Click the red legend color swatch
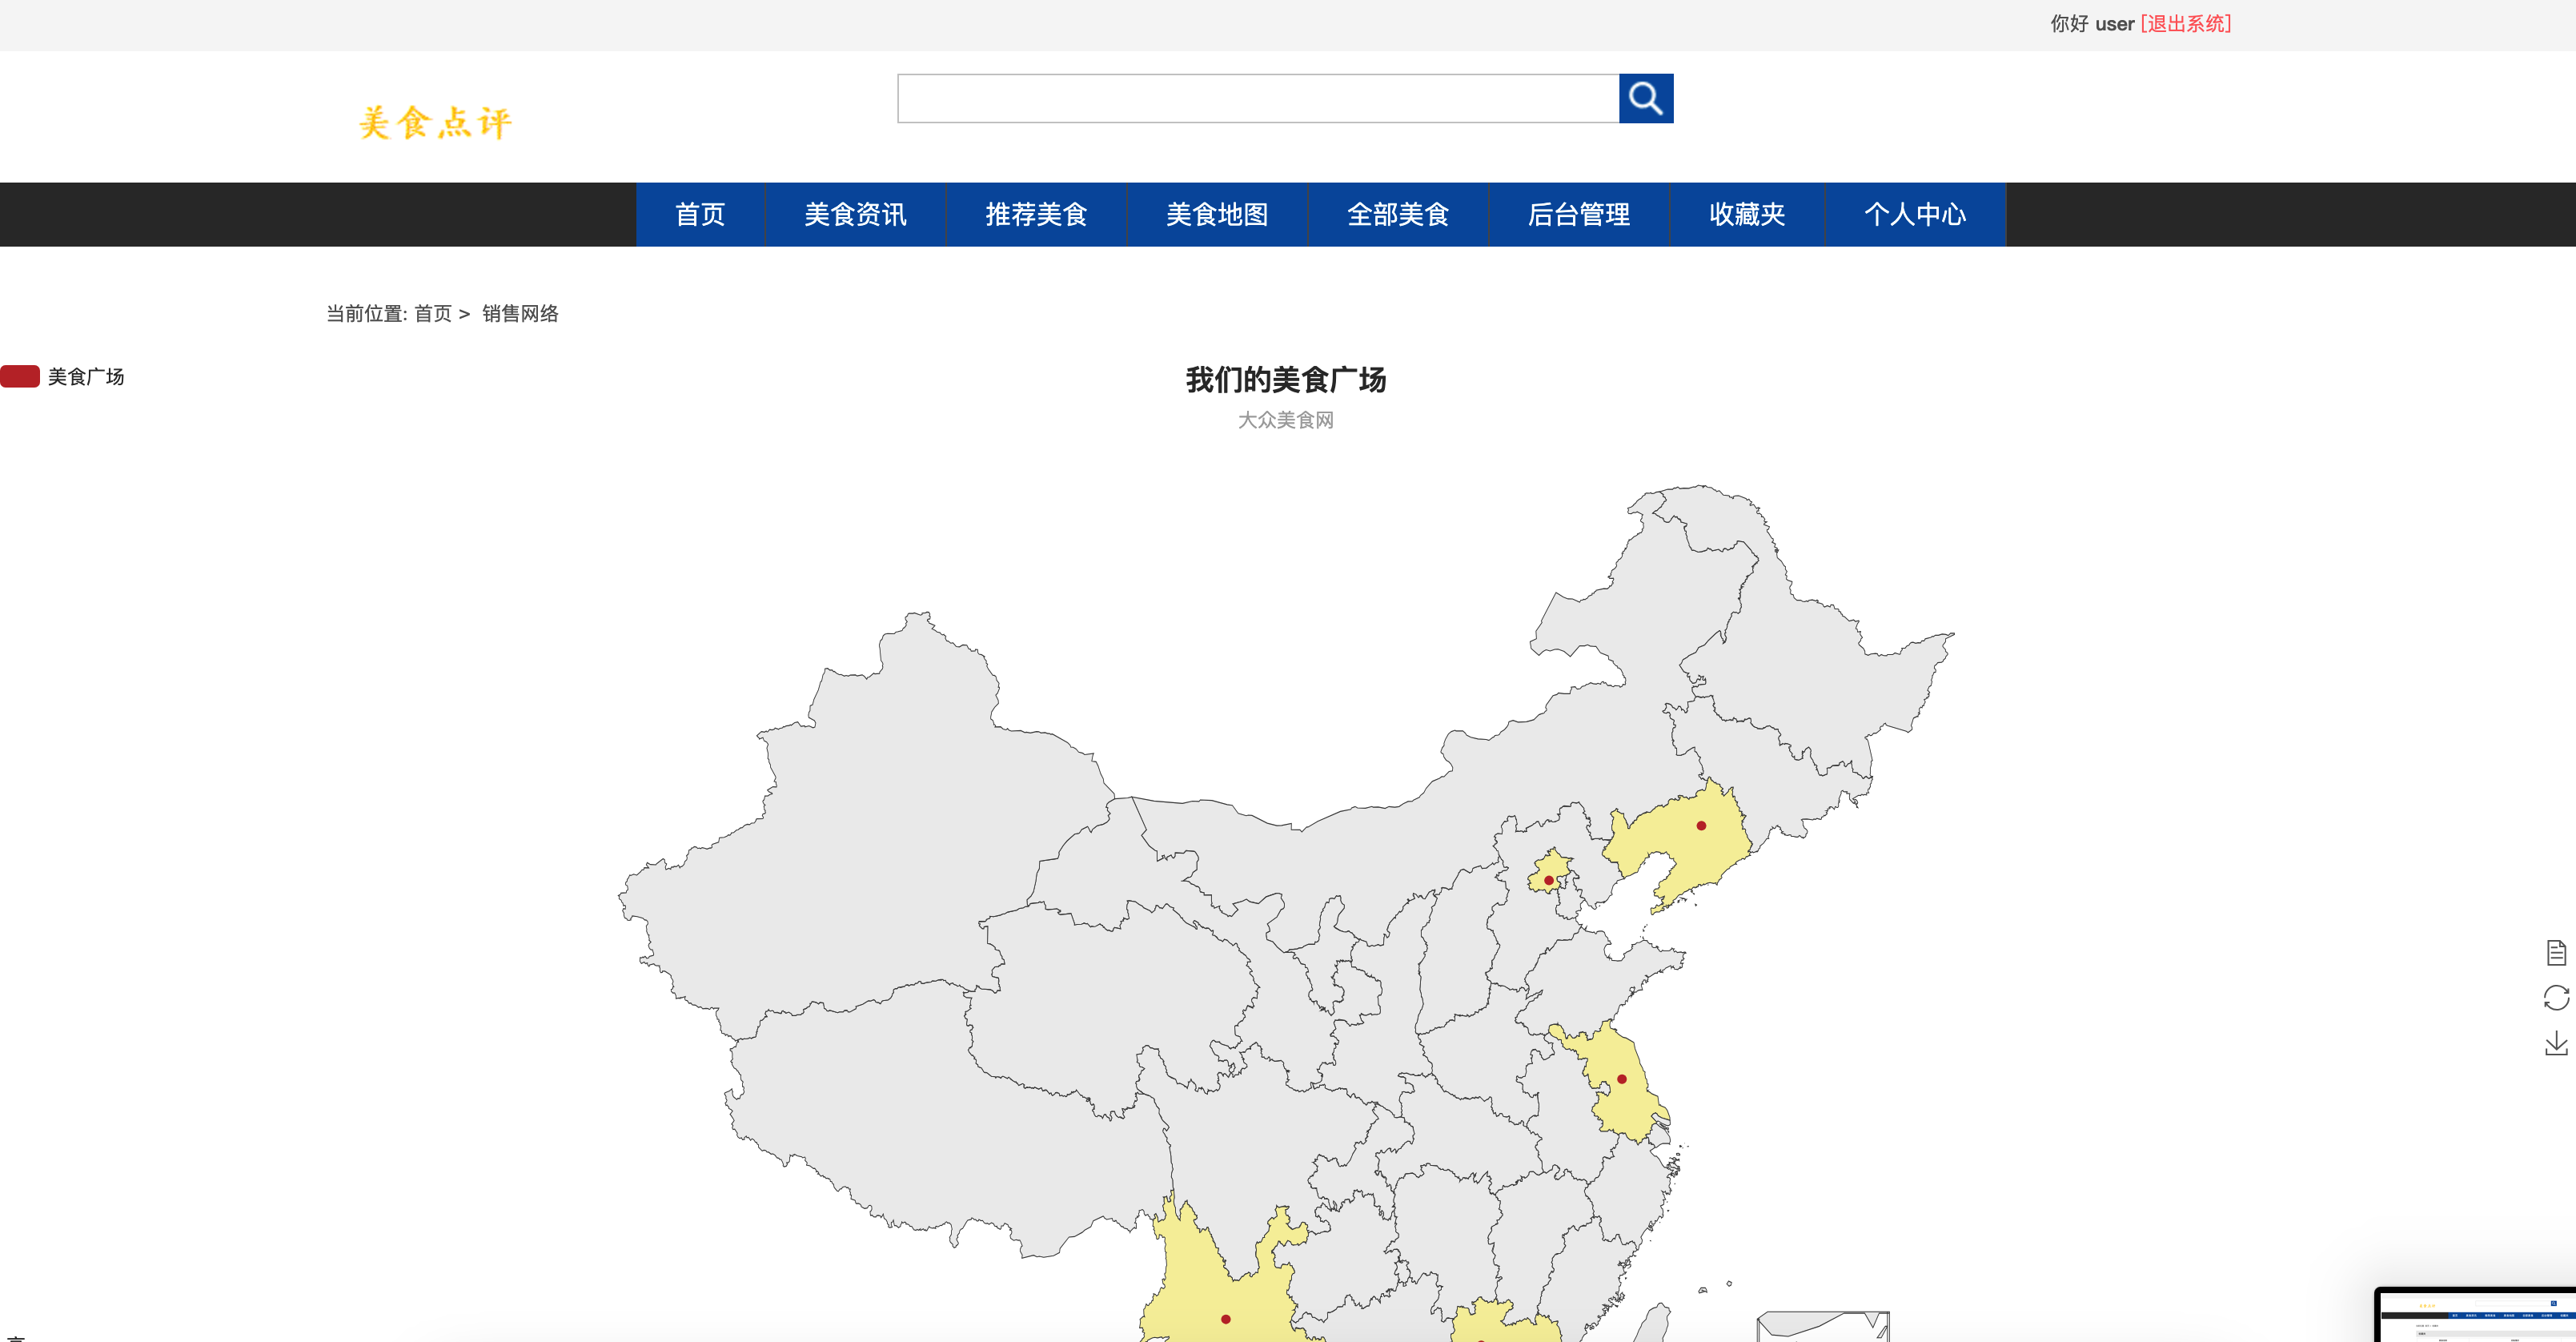The width and height of the screenshot is (2576, 1342). click(x=19, y=377)
